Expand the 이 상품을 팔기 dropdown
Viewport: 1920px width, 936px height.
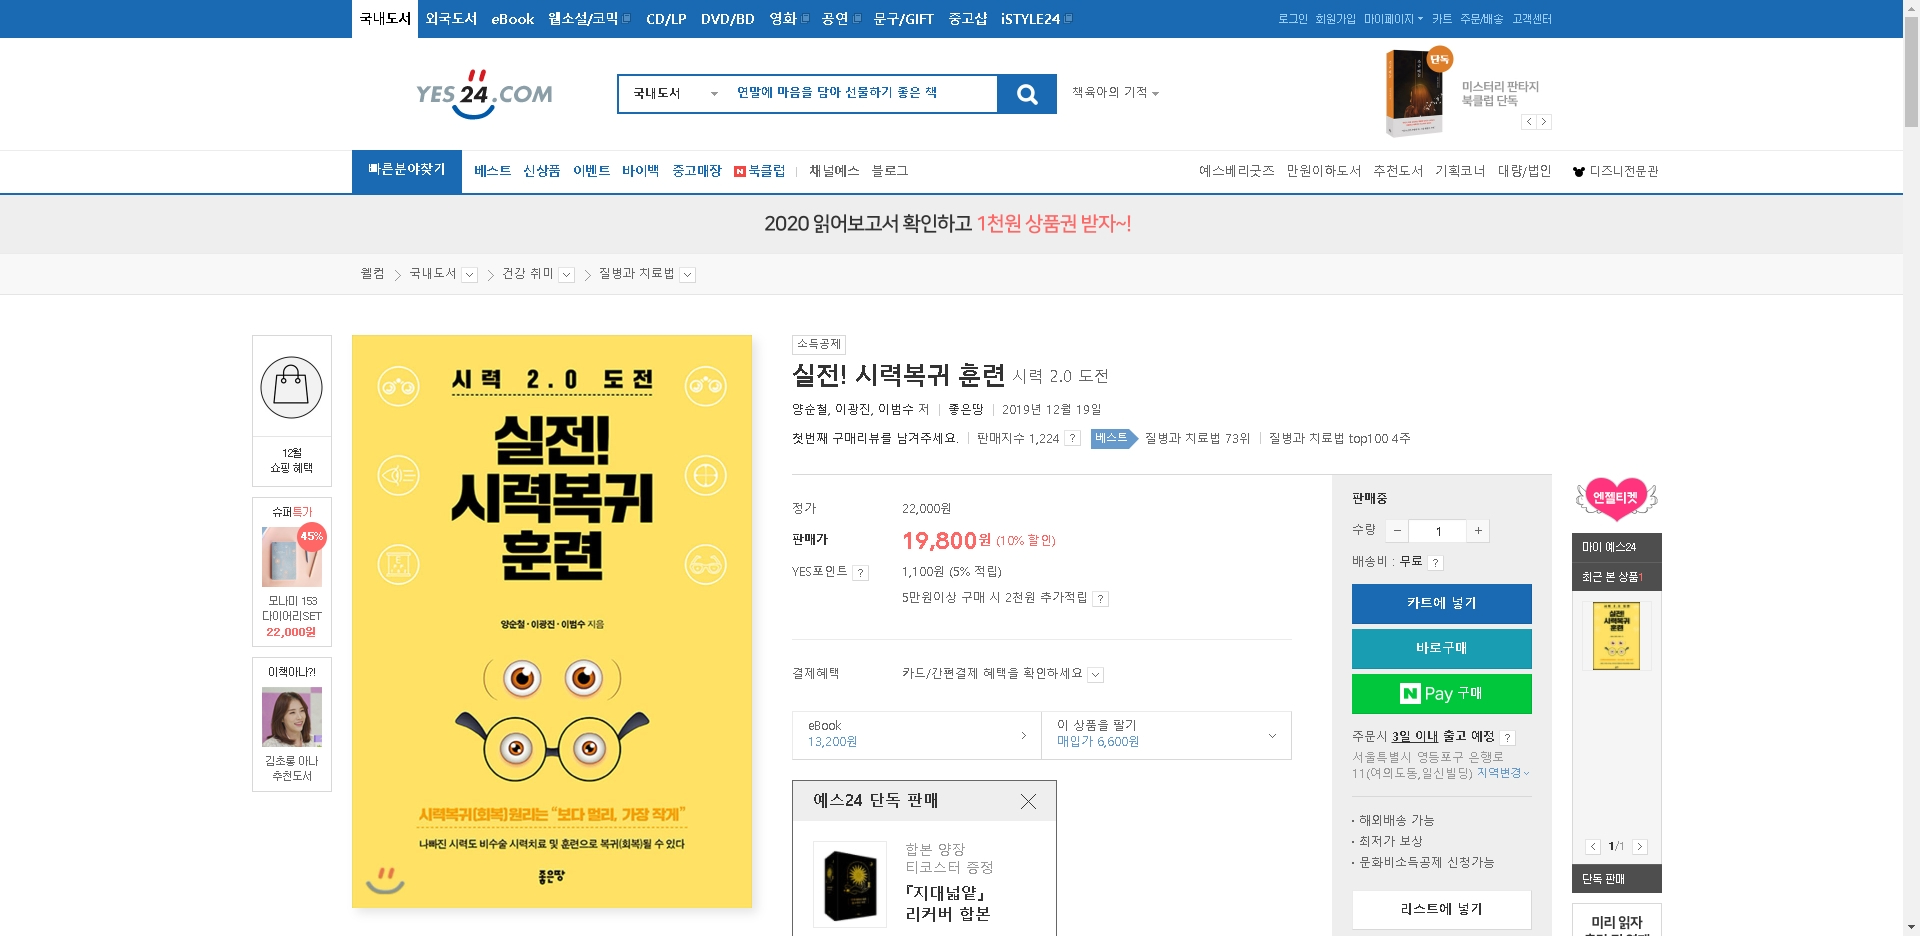tap(1166, 735)
